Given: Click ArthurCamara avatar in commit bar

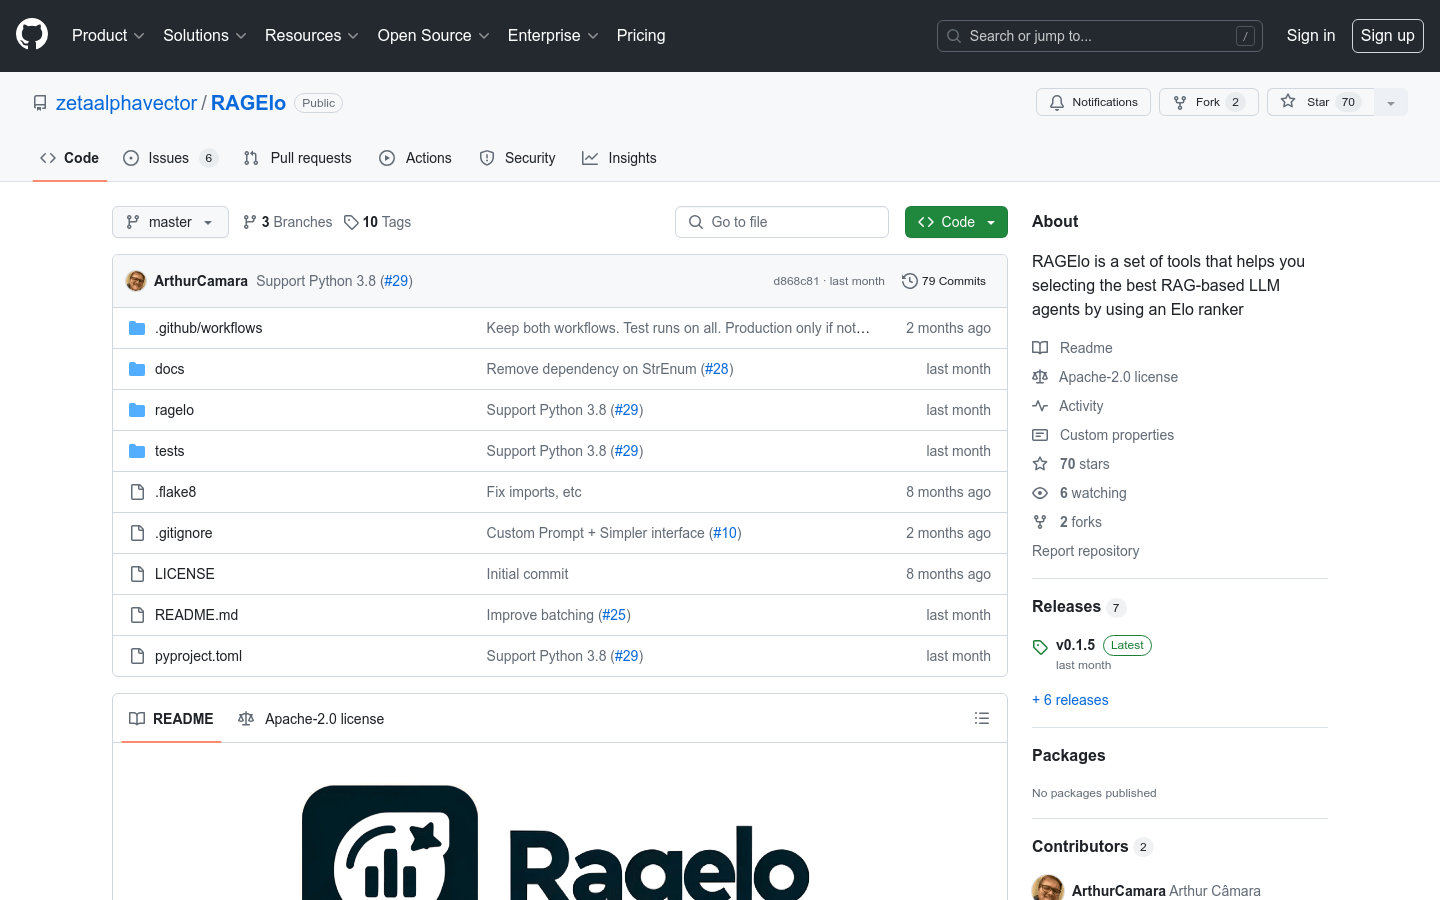Looking at the screenshot, I should coord(136,281).
